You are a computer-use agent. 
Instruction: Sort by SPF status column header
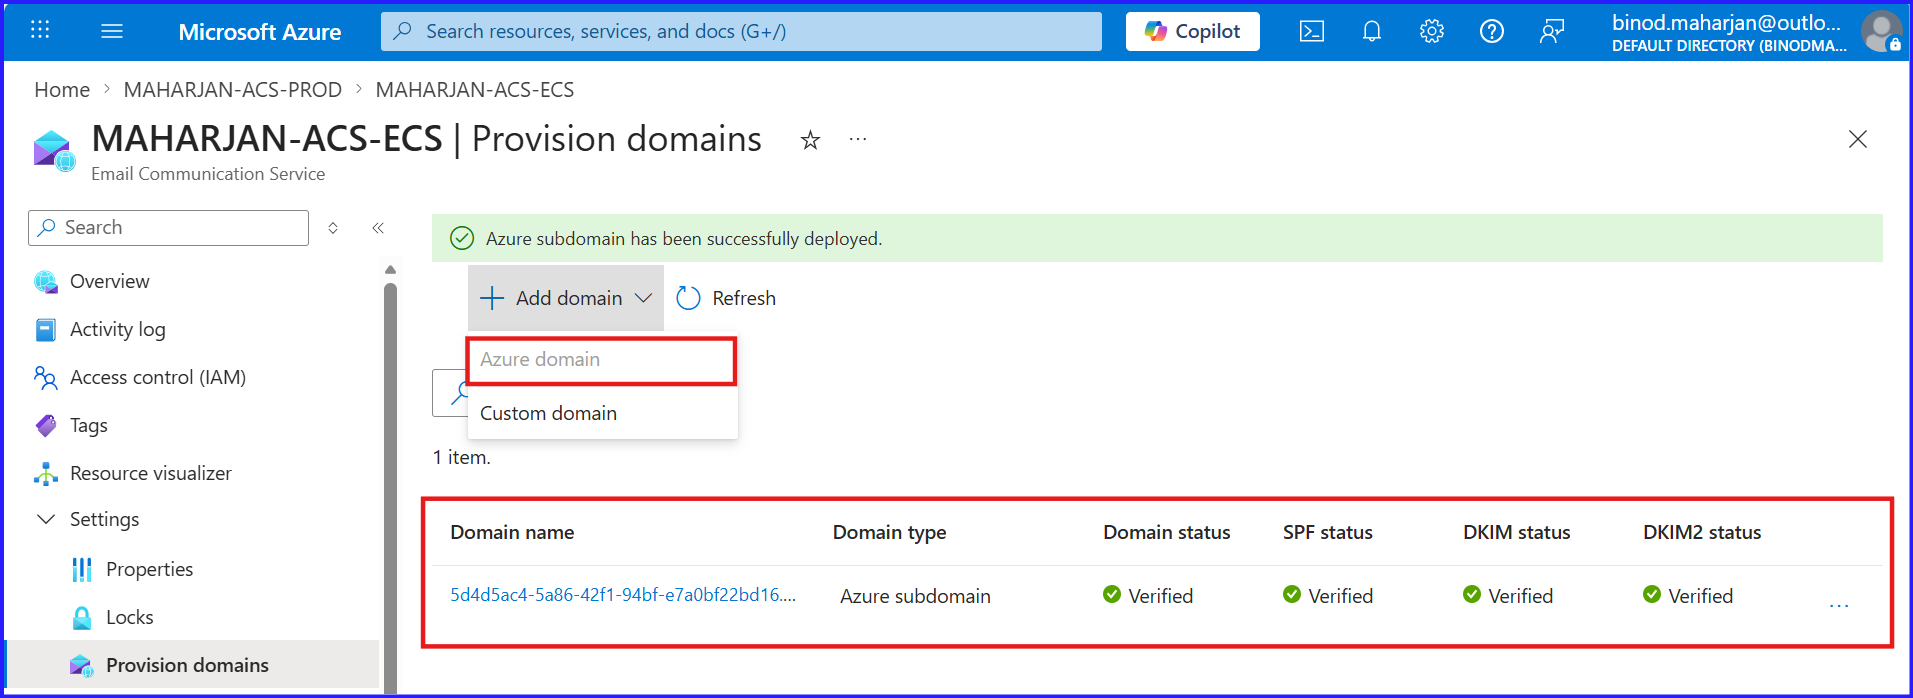tap(1327, 532)
